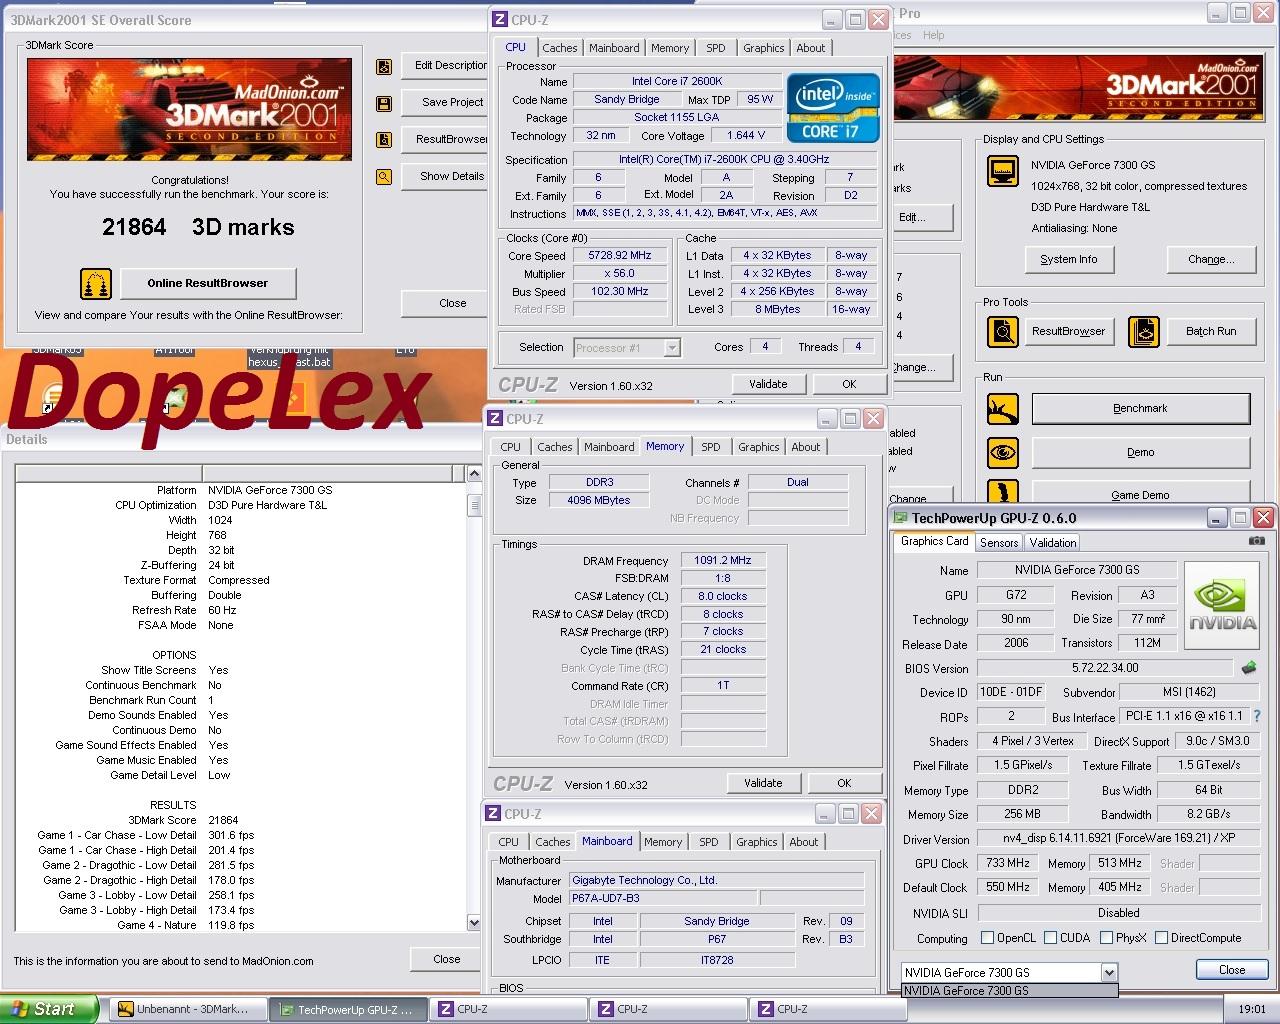
Task: Click the Benchmark run icon
Action: (1003, 408)
